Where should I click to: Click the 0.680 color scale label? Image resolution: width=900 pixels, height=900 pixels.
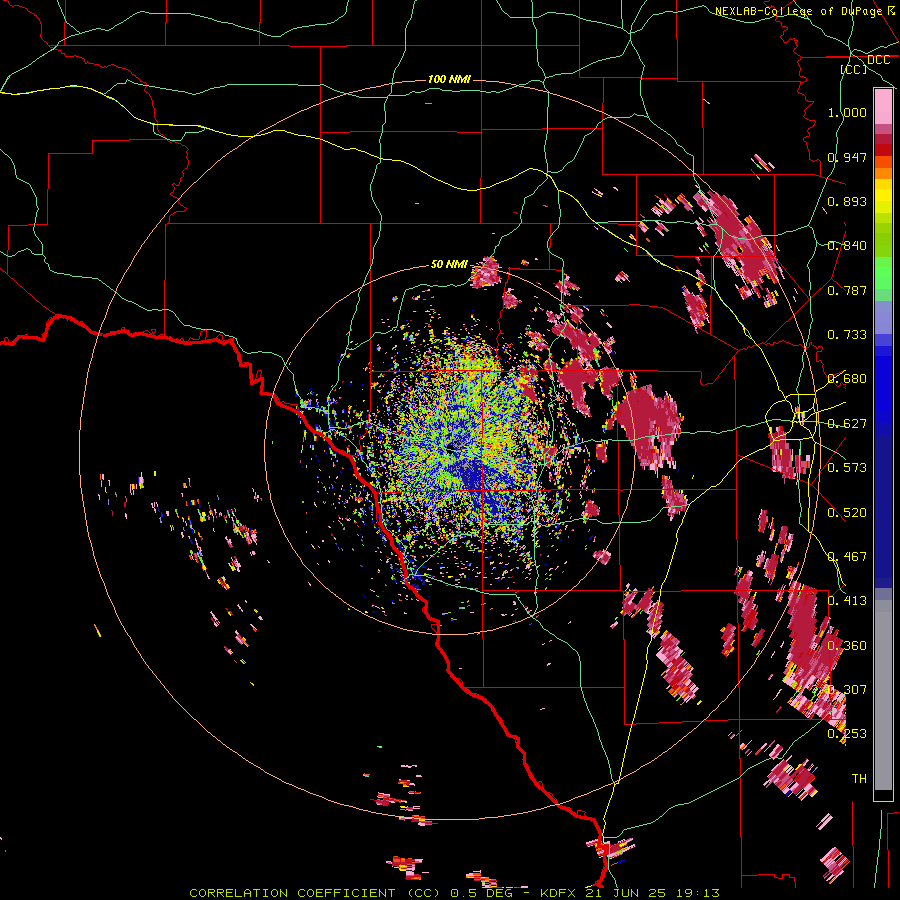click(x=847, y=379)
